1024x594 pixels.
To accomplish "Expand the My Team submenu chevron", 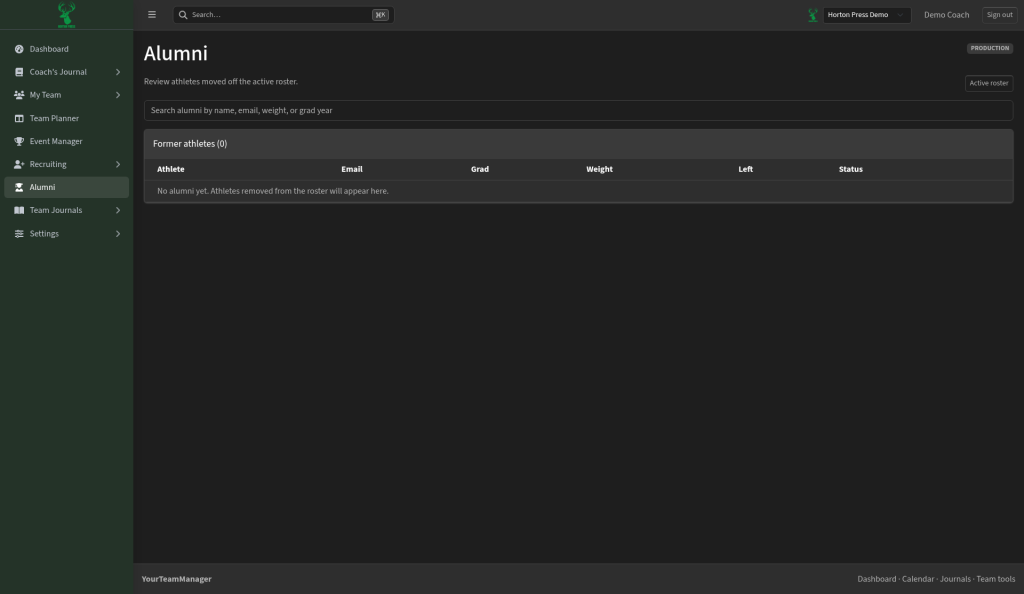I will point(118,95).
